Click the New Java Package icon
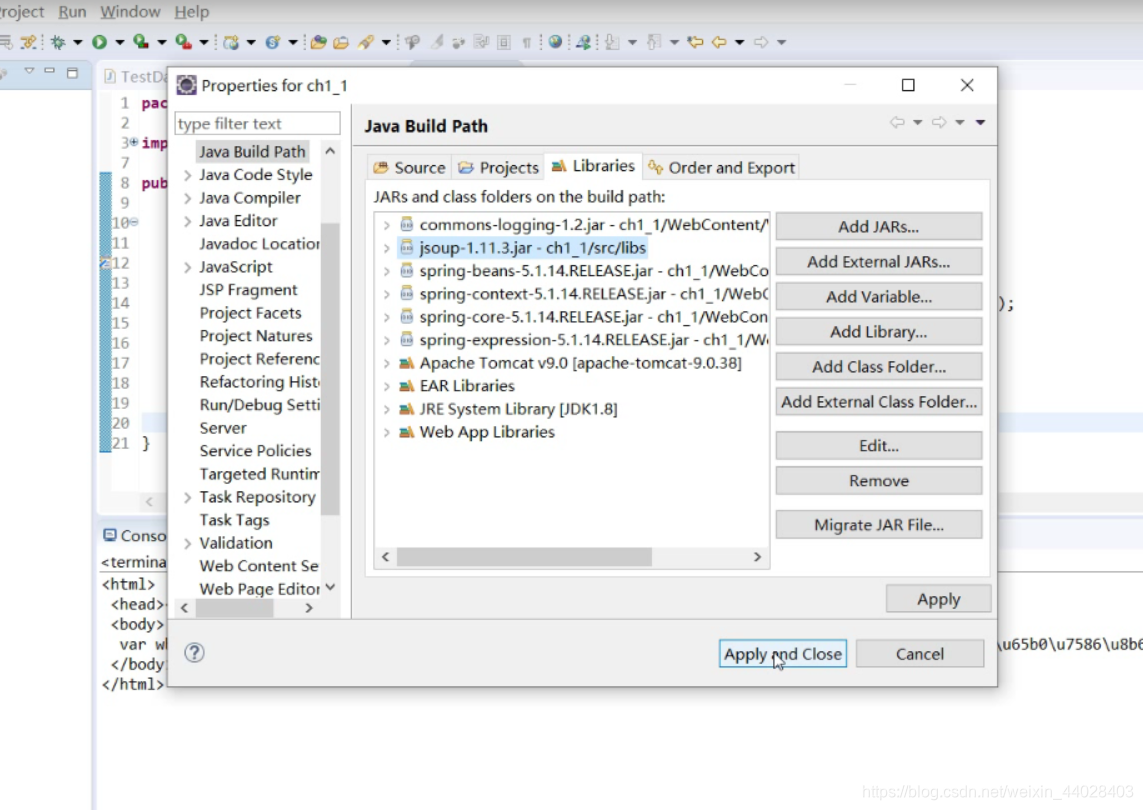1143x810 pixels. [231, 42]
